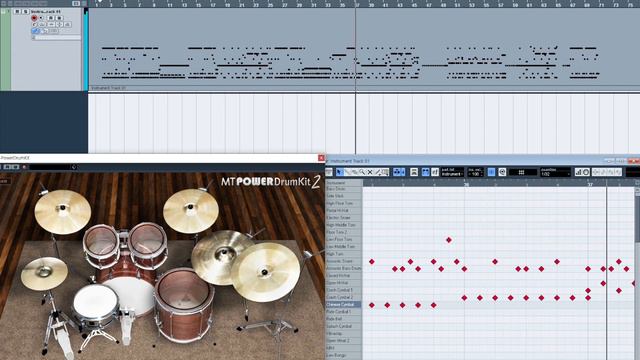This screenshot has width=640, height=360.
Task: Select the Side Stick drum row
Action: [343, 196]
